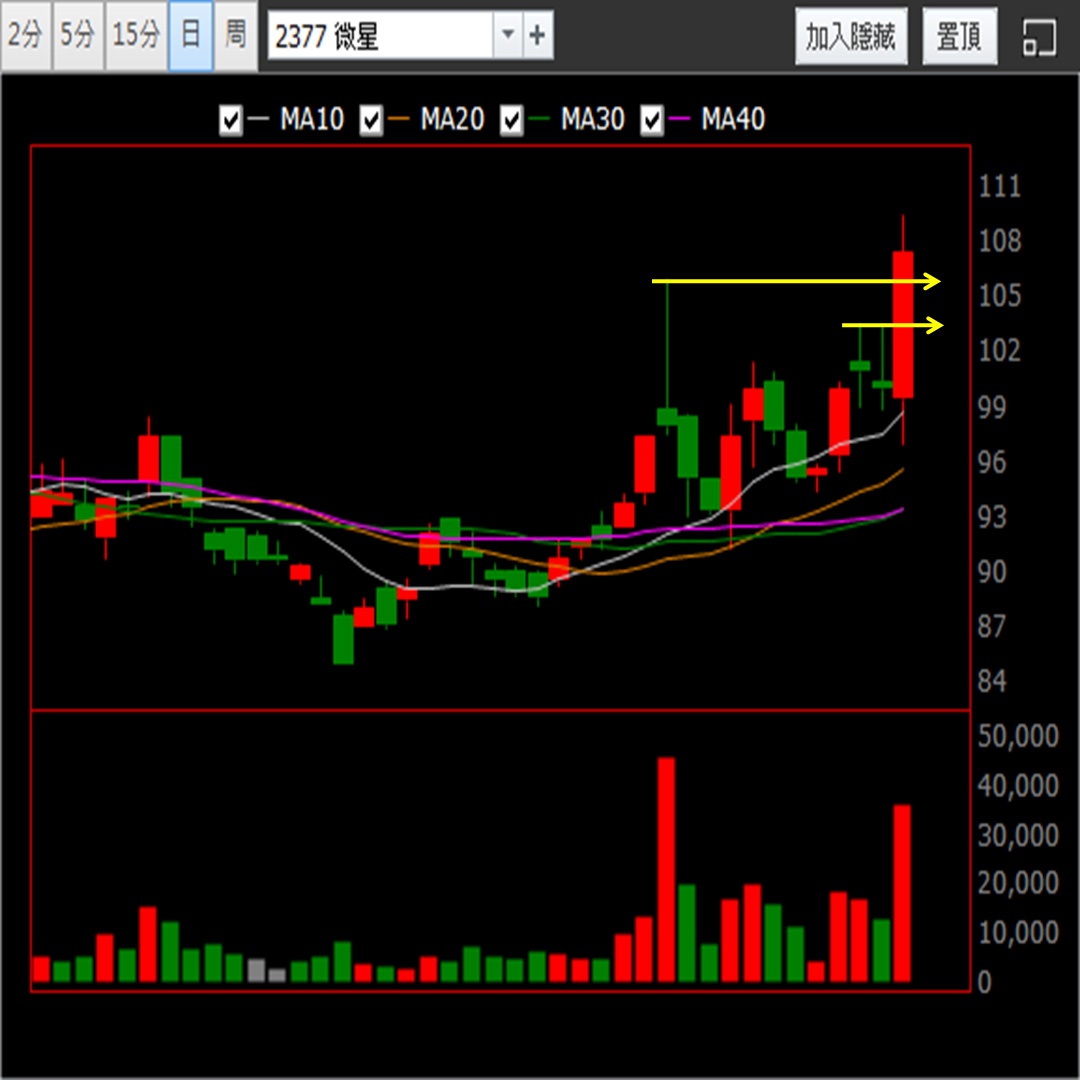Click the 20,000 volume axis label
1080x1080 pixels.
pos(1018,883)
